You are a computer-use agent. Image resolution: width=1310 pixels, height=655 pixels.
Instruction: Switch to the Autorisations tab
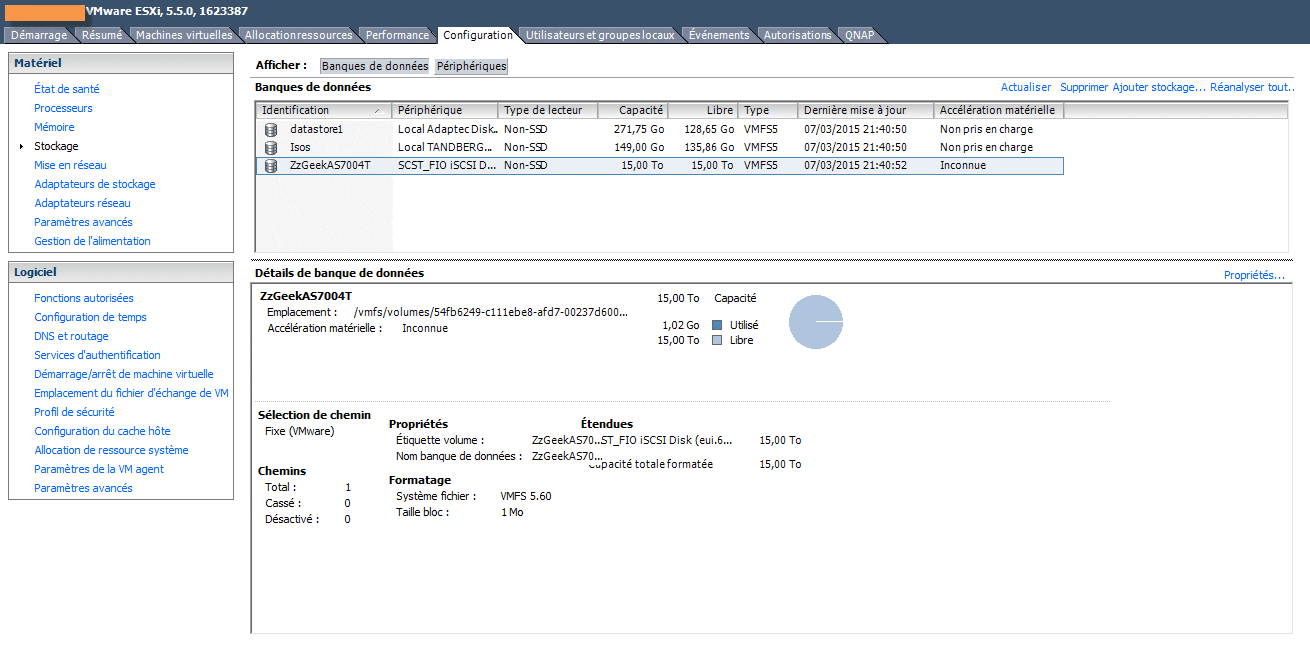(797, 35)
